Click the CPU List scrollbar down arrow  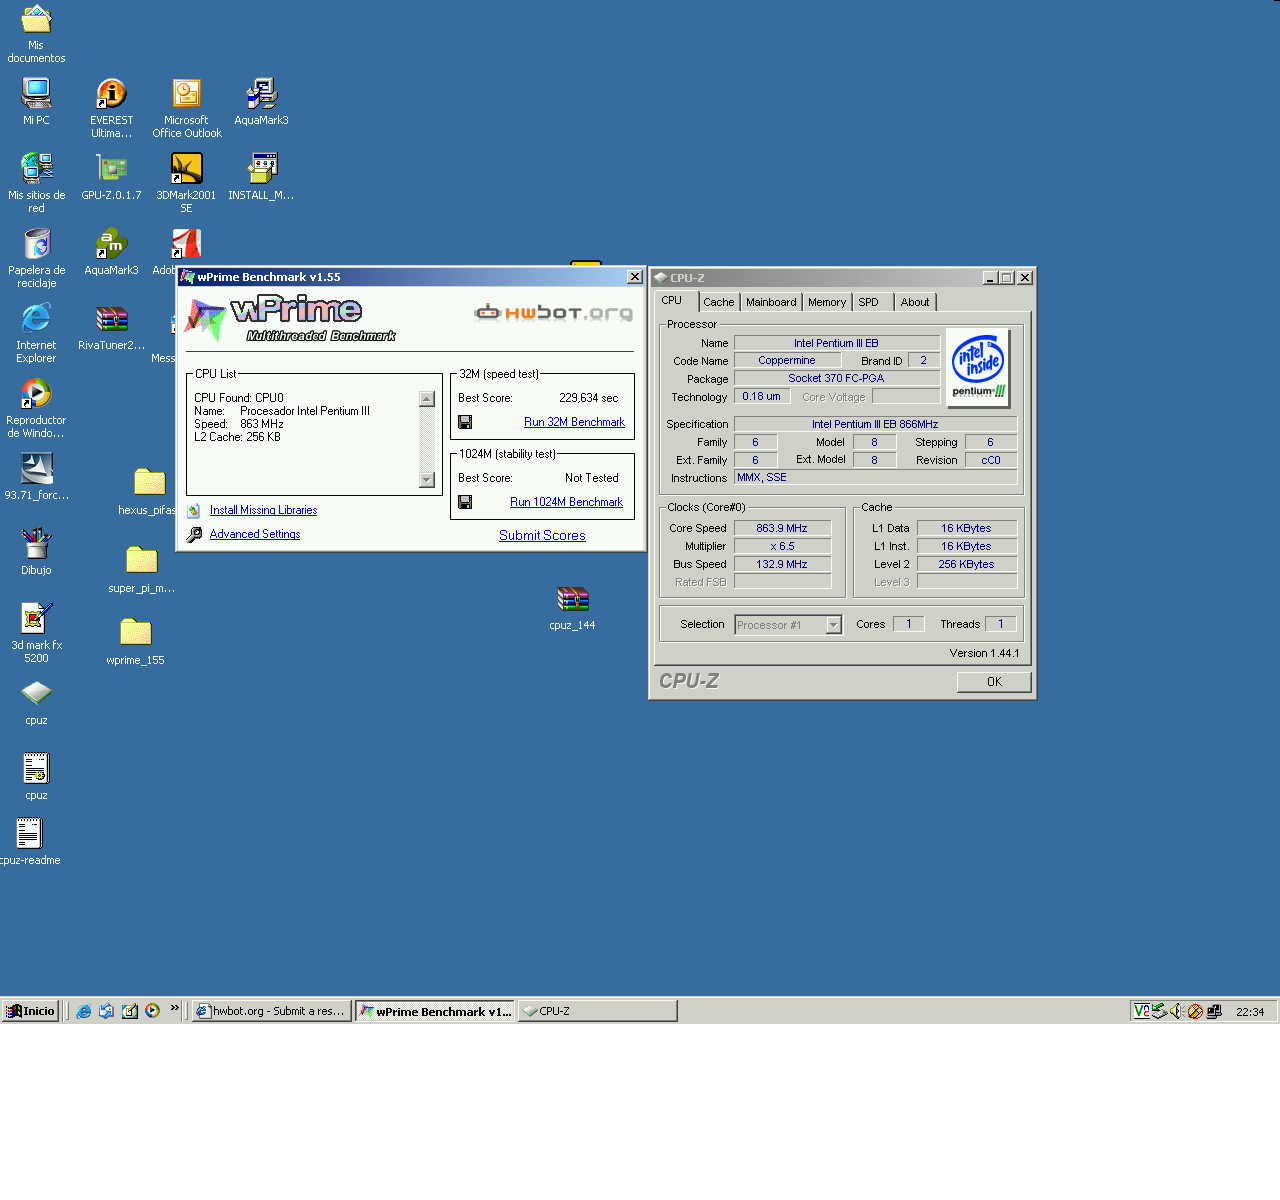pyautogui.click(x=427, y=480)
